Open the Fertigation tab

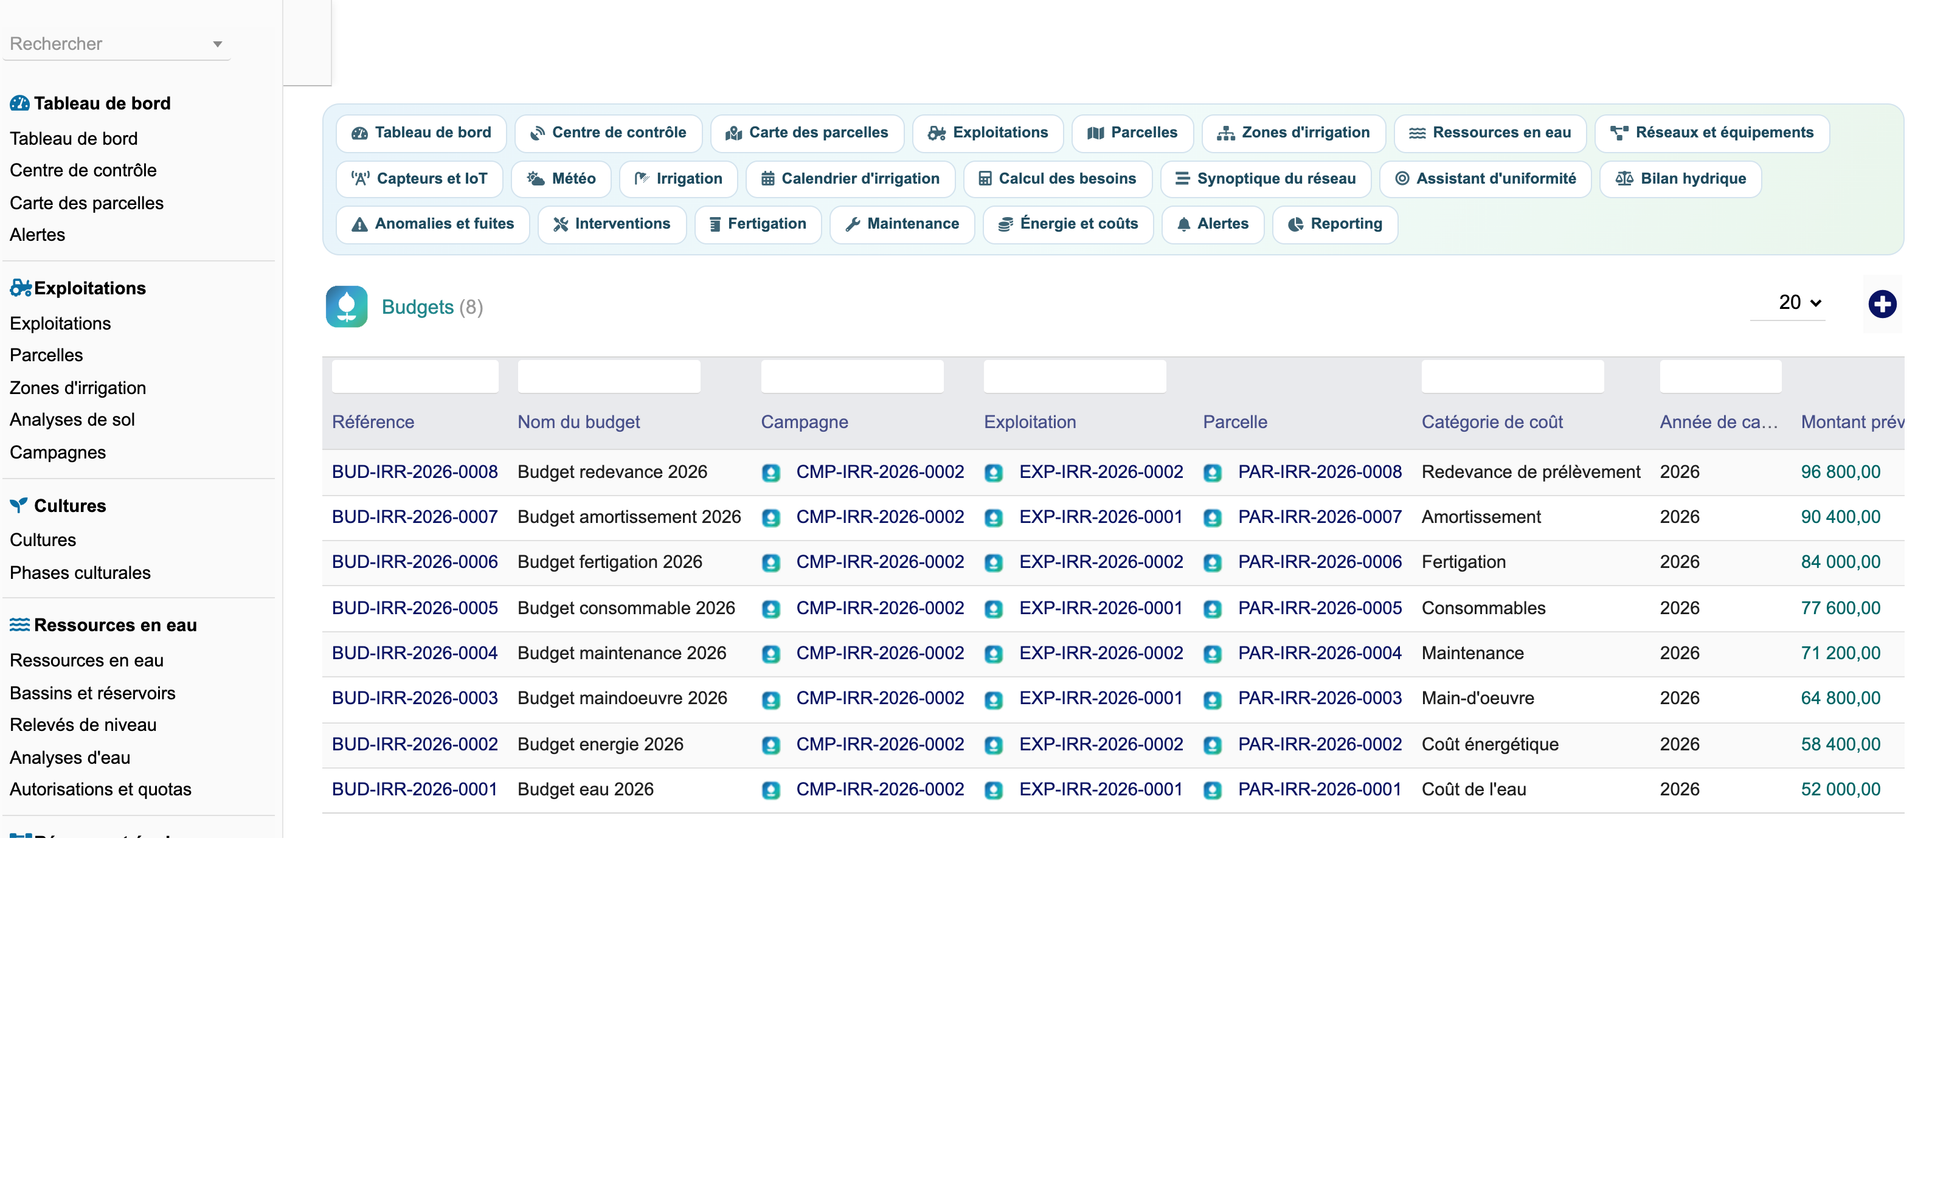click(x=758, y=224)
